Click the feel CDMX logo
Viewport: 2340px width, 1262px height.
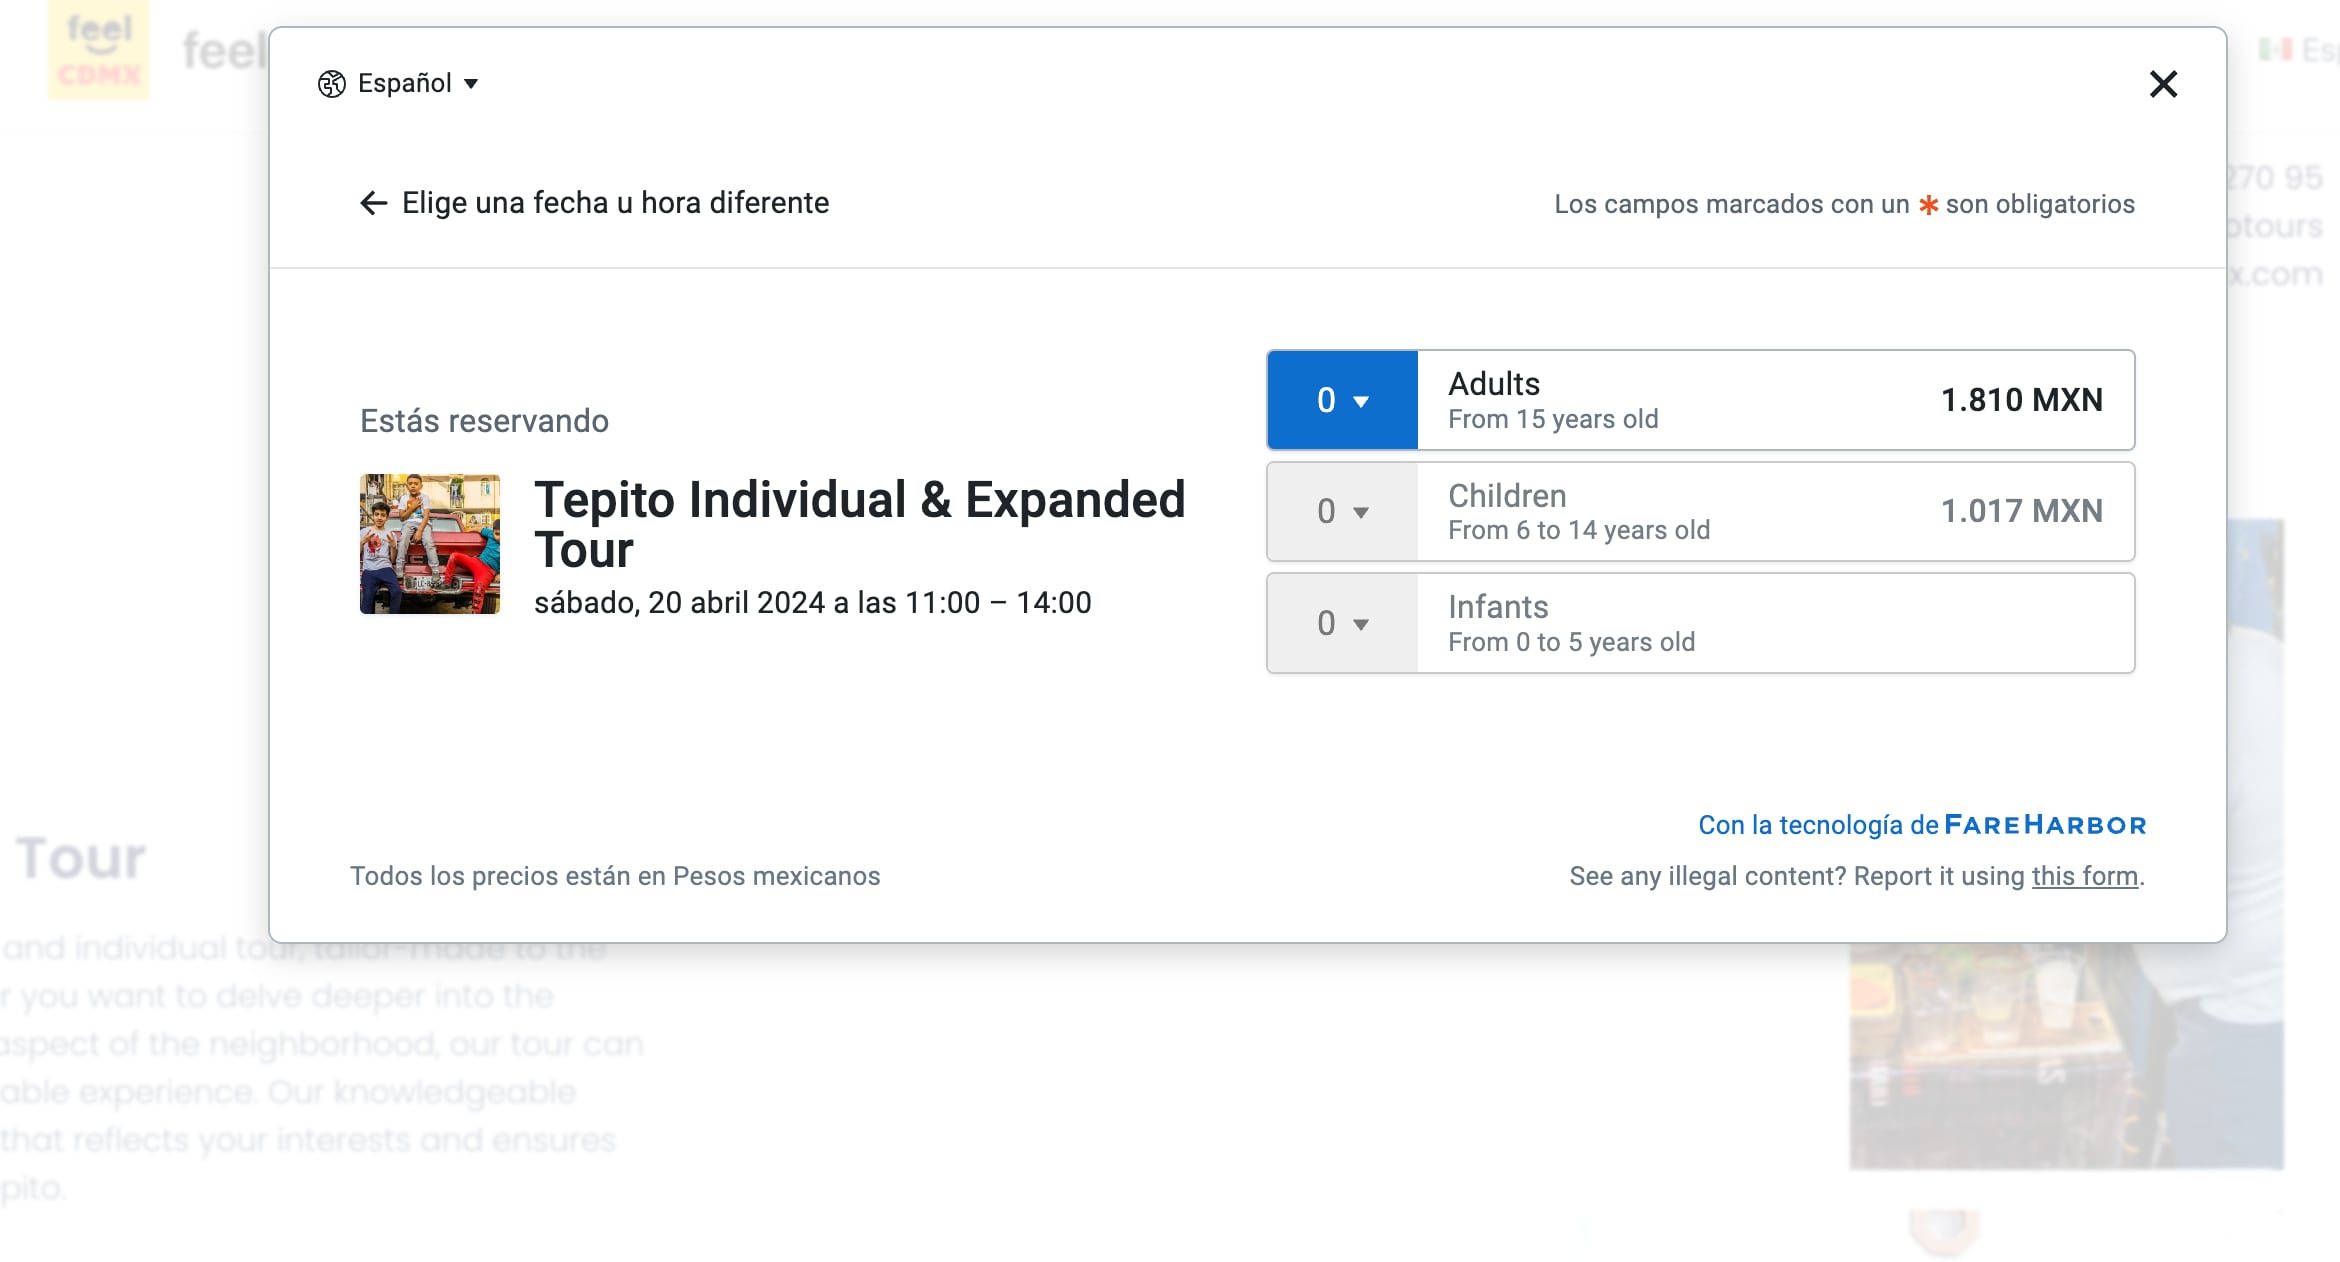click(99, 48)
